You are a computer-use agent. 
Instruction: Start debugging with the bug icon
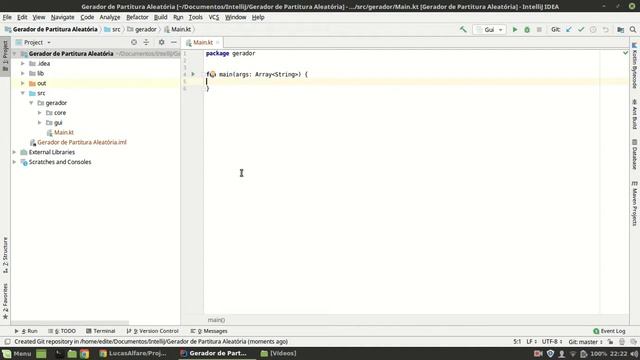point(527,29)
